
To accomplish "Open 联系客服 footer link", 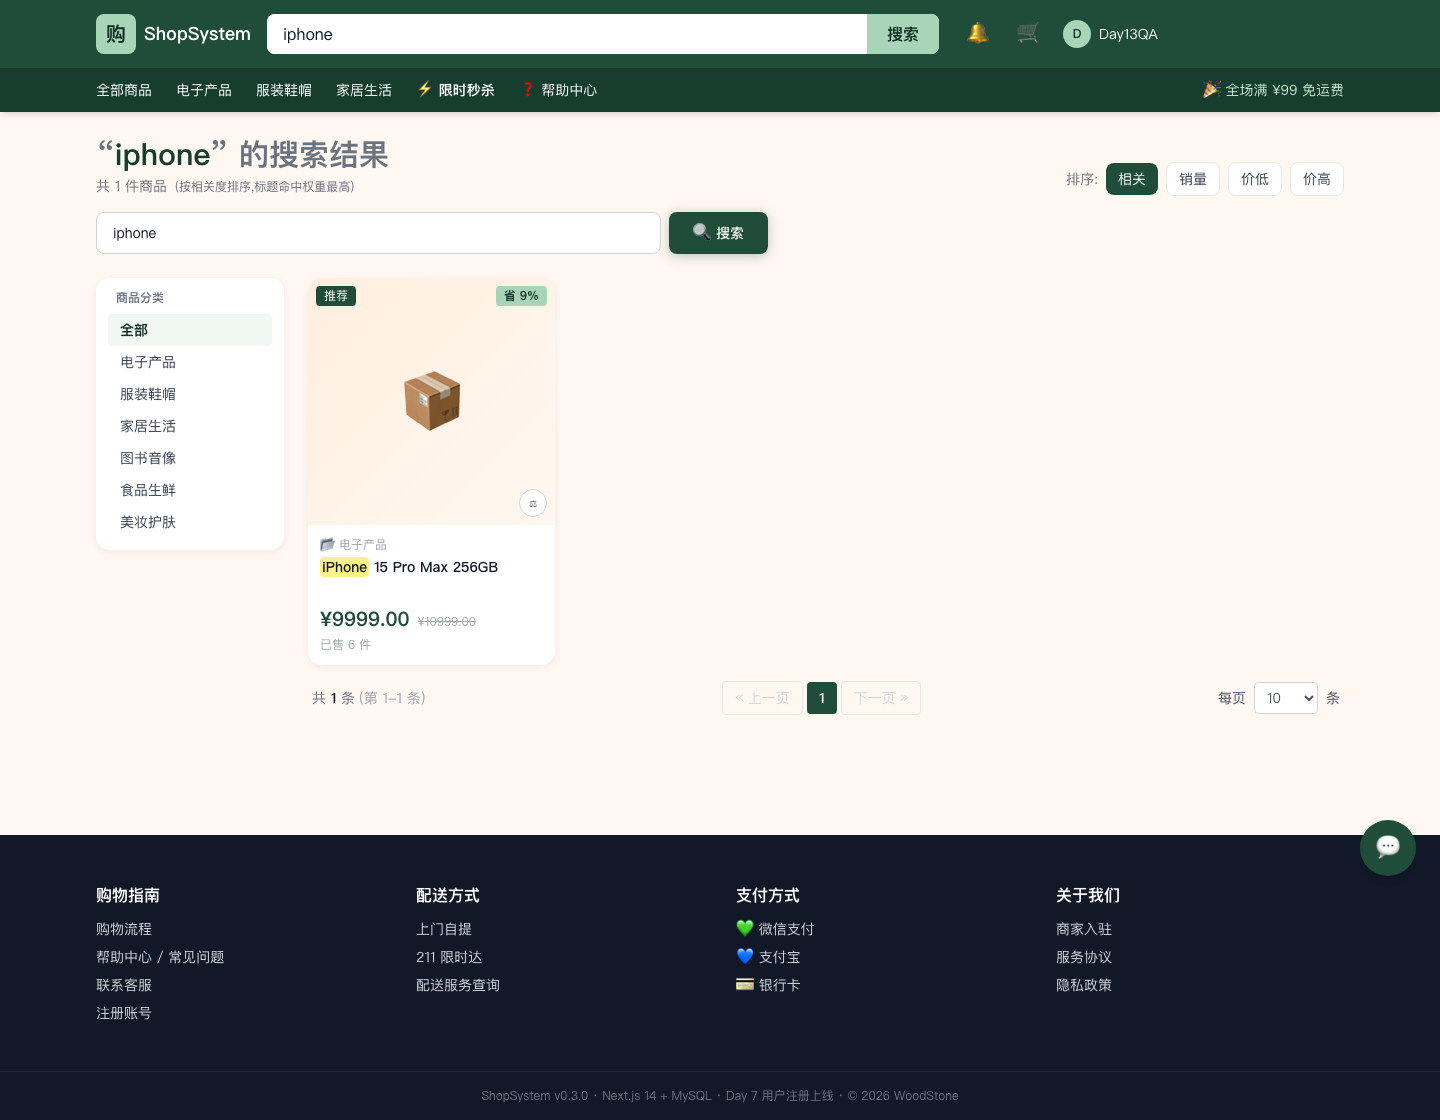I will pyautogui.click(x=124, y=985).
